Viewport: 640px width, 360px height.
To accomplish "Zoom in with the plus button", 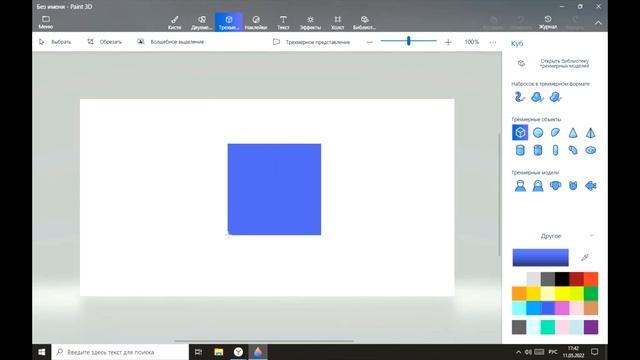I will click(448, 42).
